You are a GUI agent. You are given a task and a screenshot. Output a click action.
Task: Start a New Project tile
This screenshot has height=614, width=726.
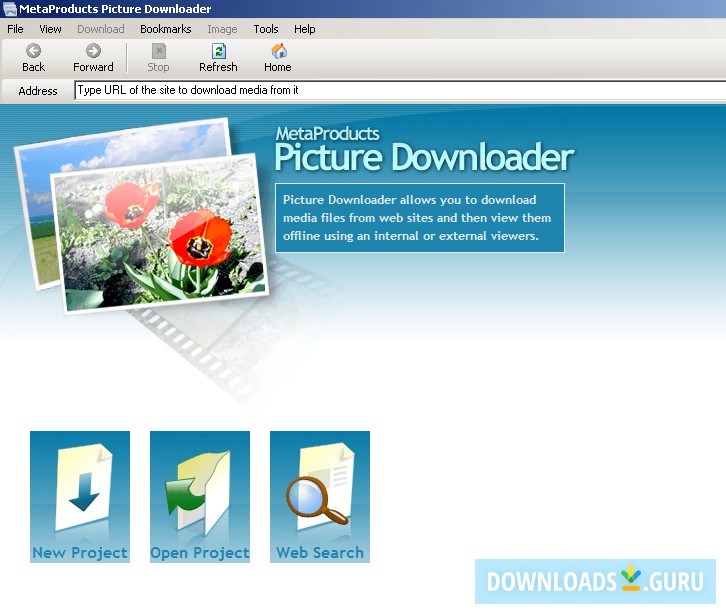[80, 497]
